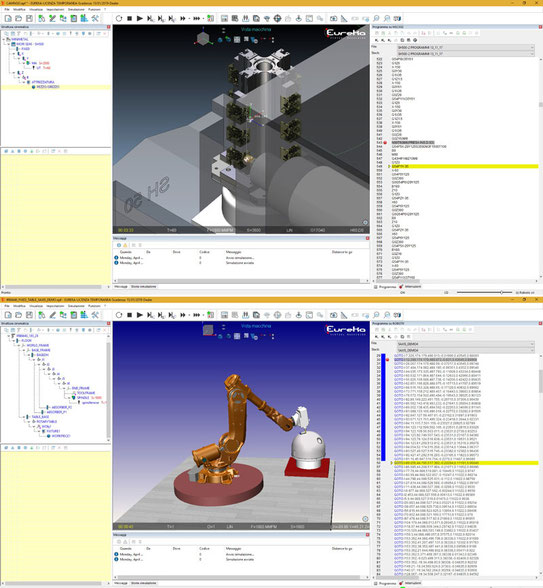
Task: Select the PEZZO GREZZO item in top tree
Action: 48,87
